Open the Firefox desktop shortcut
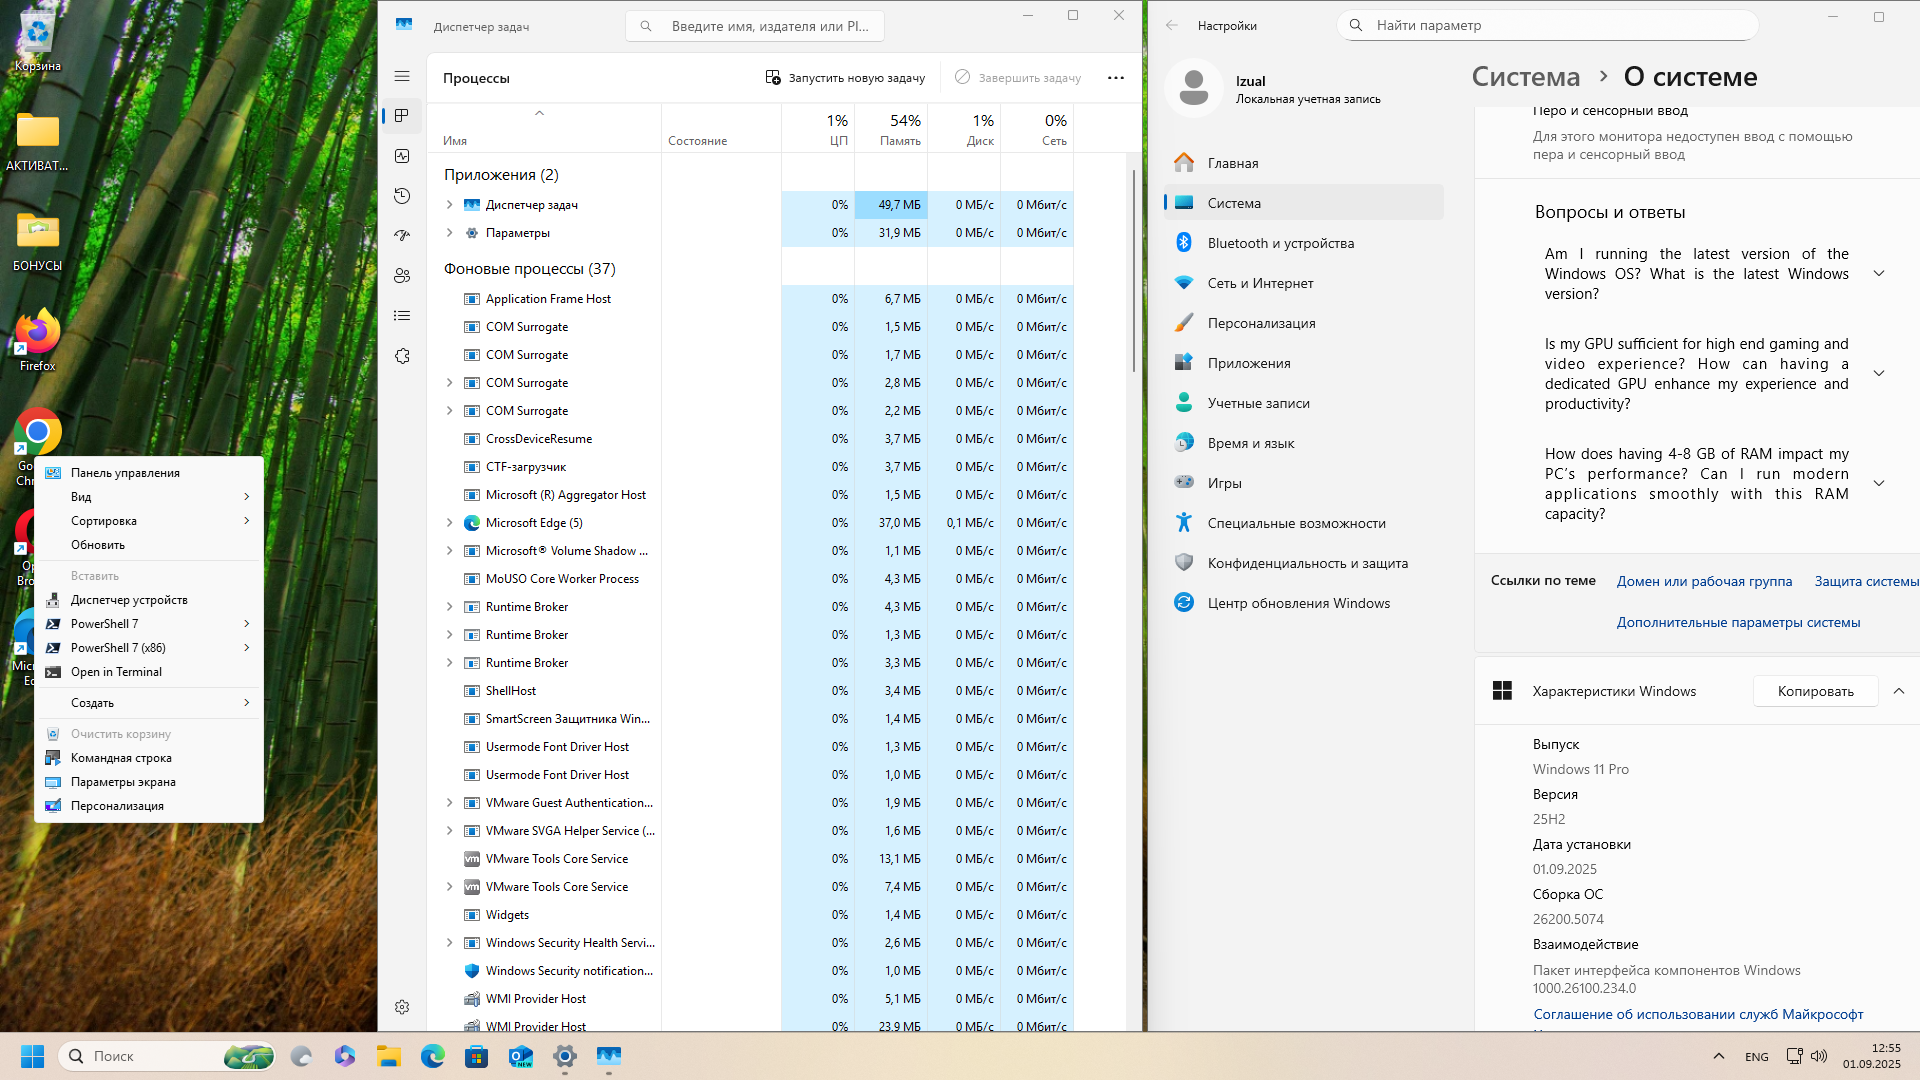1920x1080 pixels. click(38, 342)
